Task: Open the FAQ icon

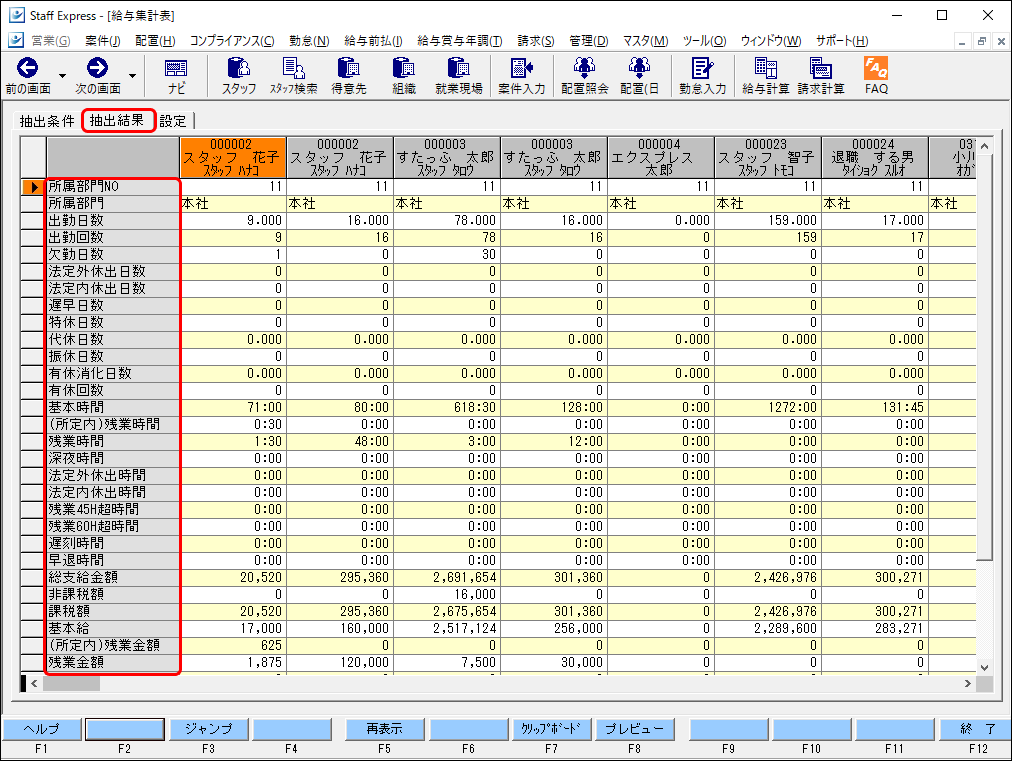Action: [876, 68]
